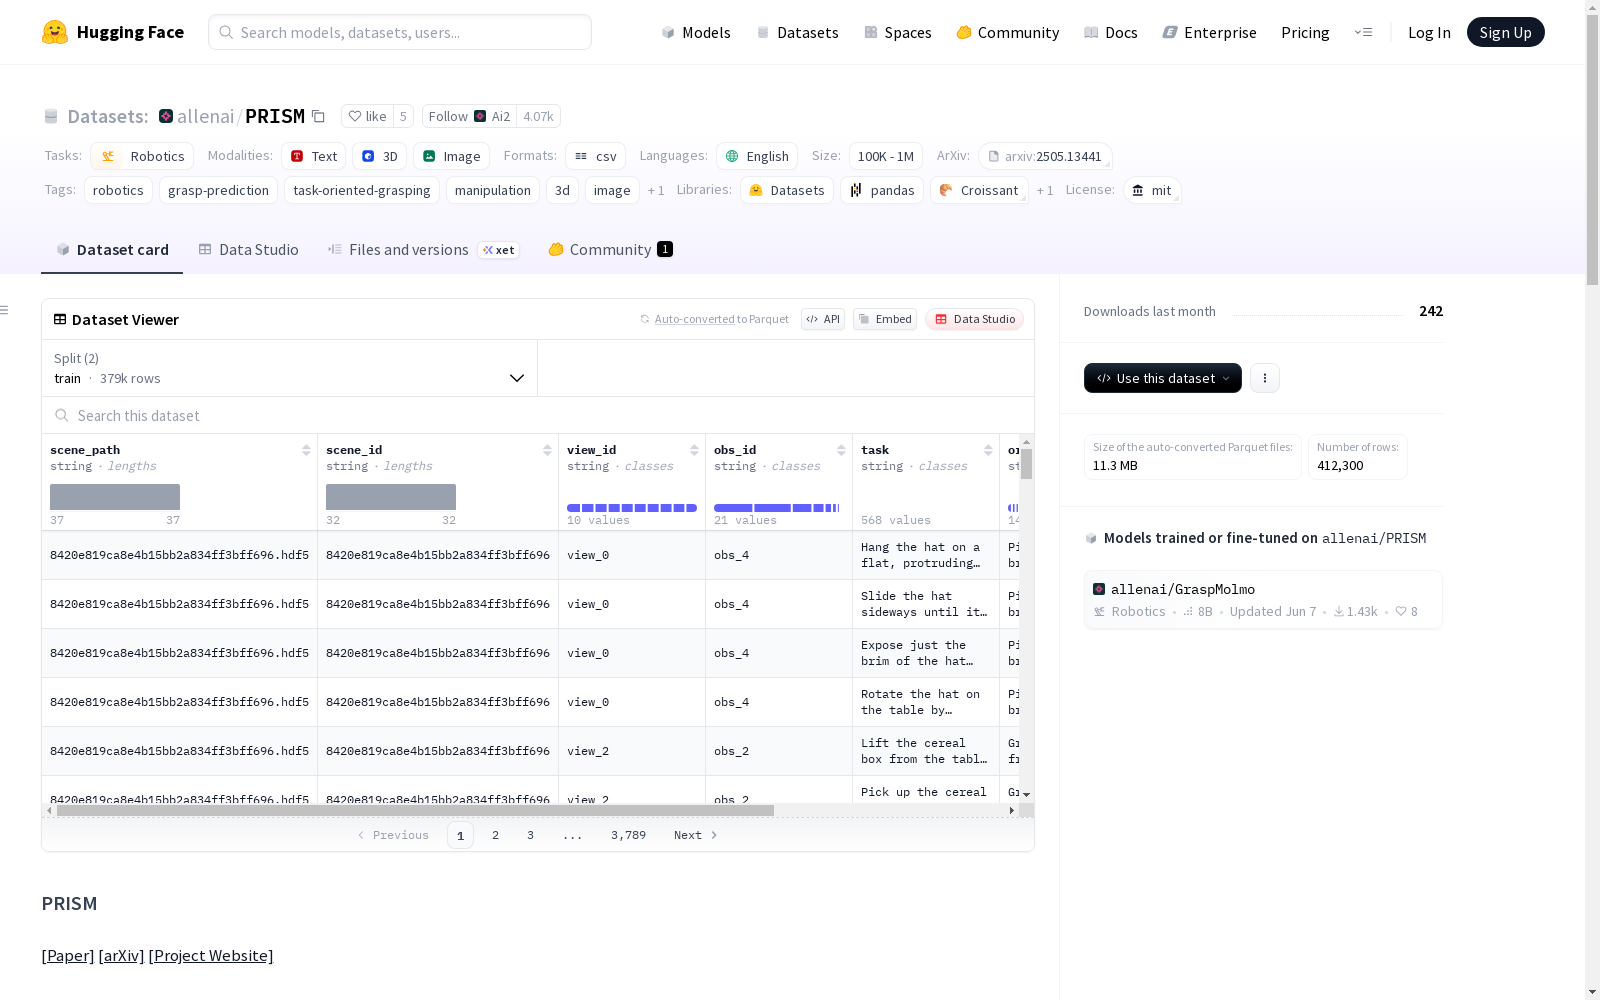Sort by obs_id column sort icon
1600x1000 pixels.
[x=841, y=450]
